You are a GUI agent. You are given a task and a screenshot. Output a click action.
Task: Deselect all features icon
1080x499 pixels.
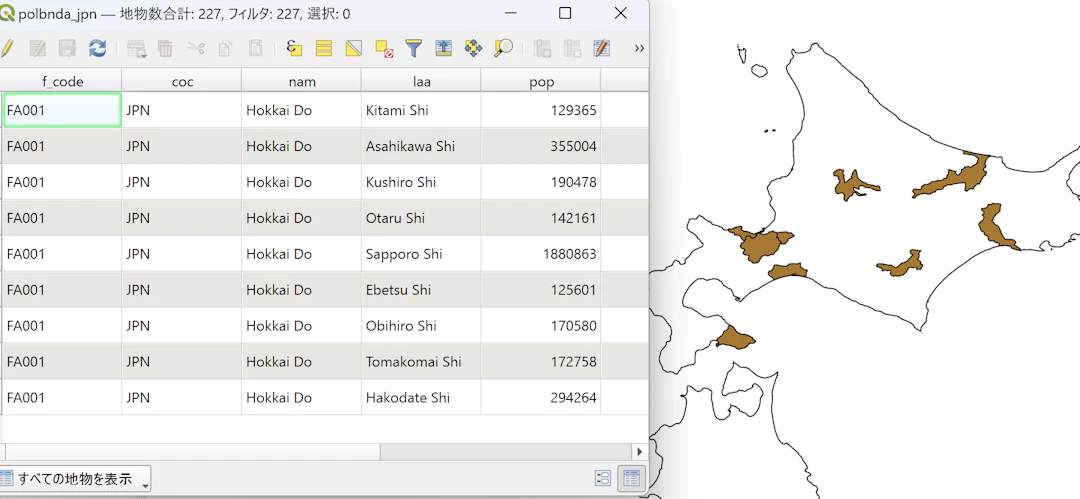point(384,48)
